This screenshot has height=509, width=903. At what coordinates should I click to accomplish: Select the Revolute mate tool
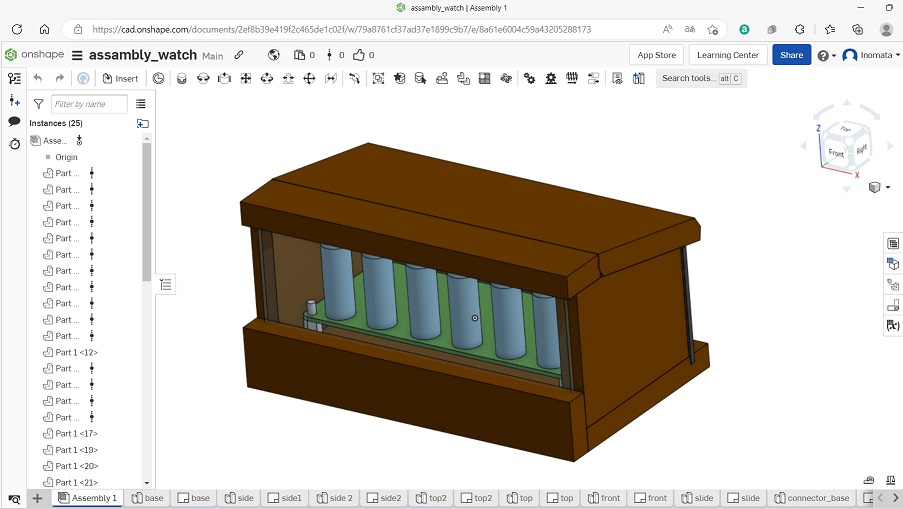(x=203, y=78)
